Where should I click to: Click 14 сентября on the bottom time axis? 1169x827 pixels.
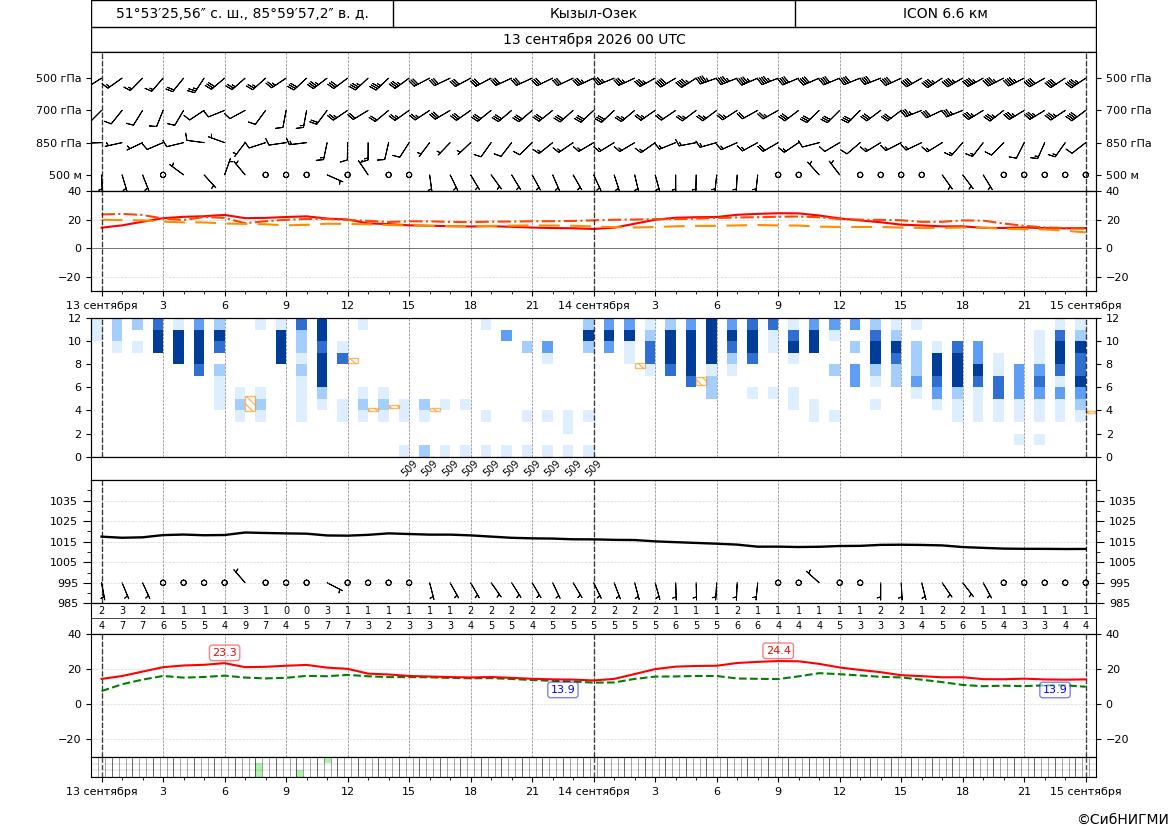pos(593,791)
